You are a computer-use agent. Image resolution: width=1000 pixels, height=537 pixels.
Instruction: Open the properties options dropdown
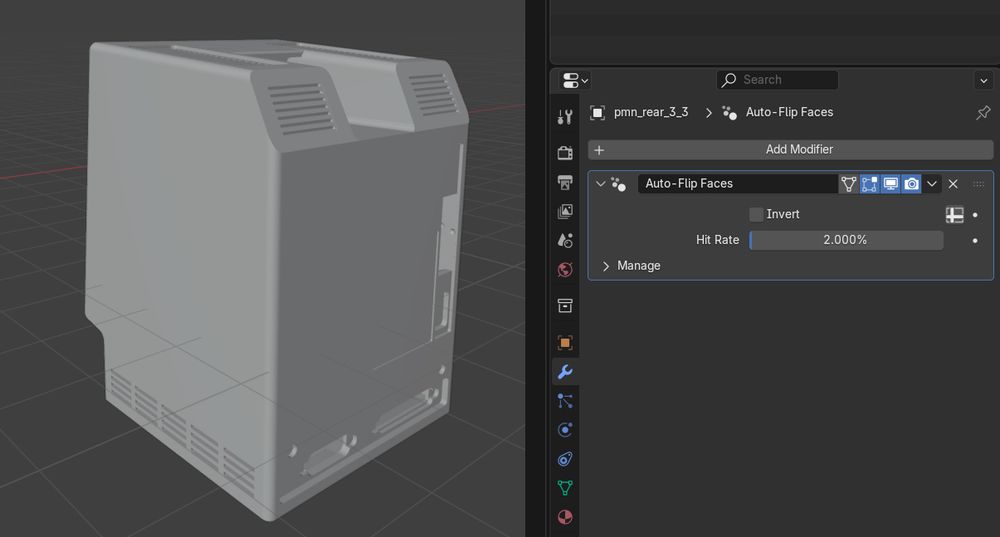pos(983,80)
